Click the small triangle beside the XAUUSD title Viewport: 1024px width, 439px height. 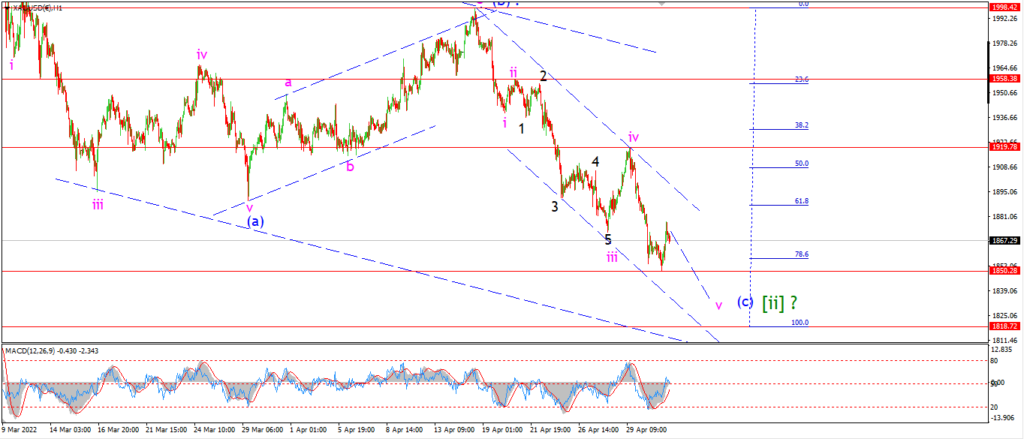pyautogui.click(x=6, y=6)
